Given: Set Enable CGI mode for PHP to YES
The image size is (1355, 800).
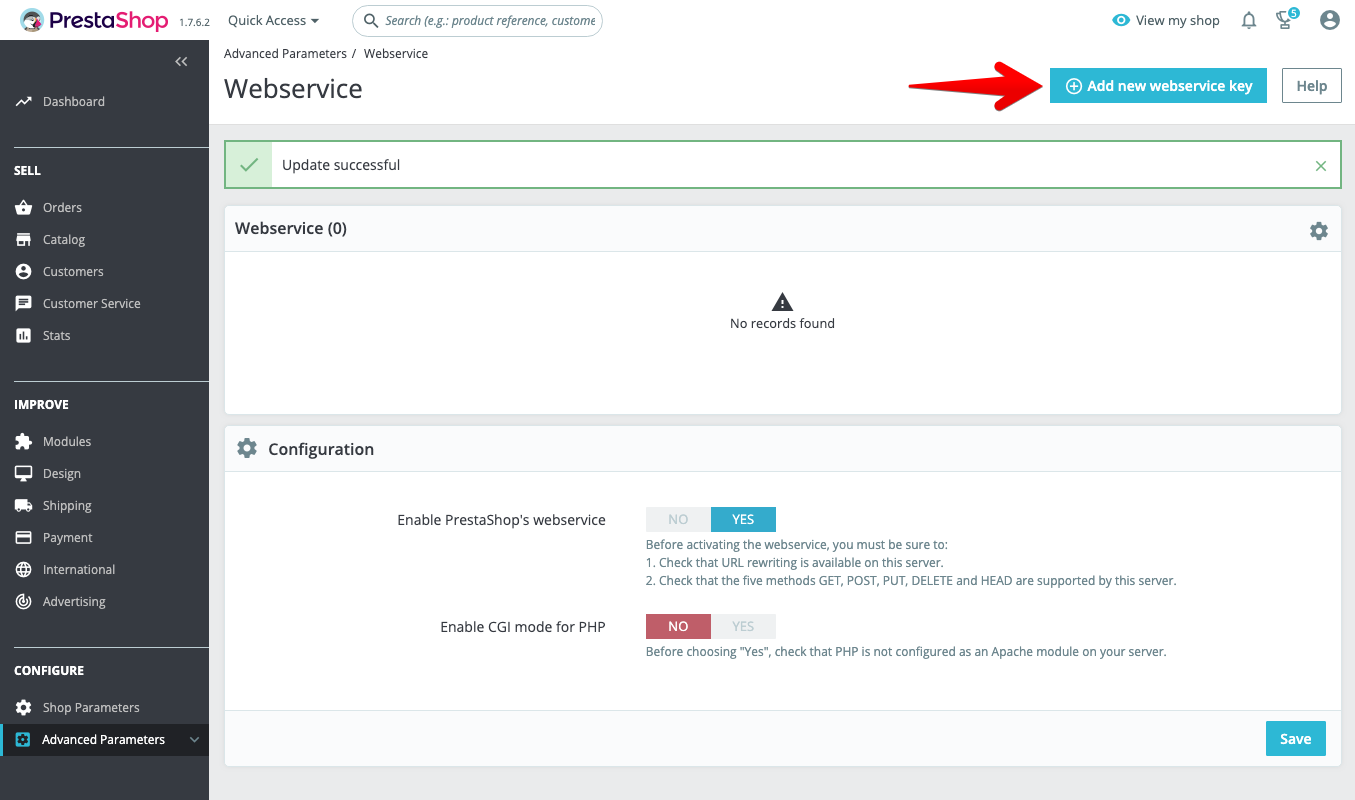Looking at the screenshot, I should tap(743, 626).
